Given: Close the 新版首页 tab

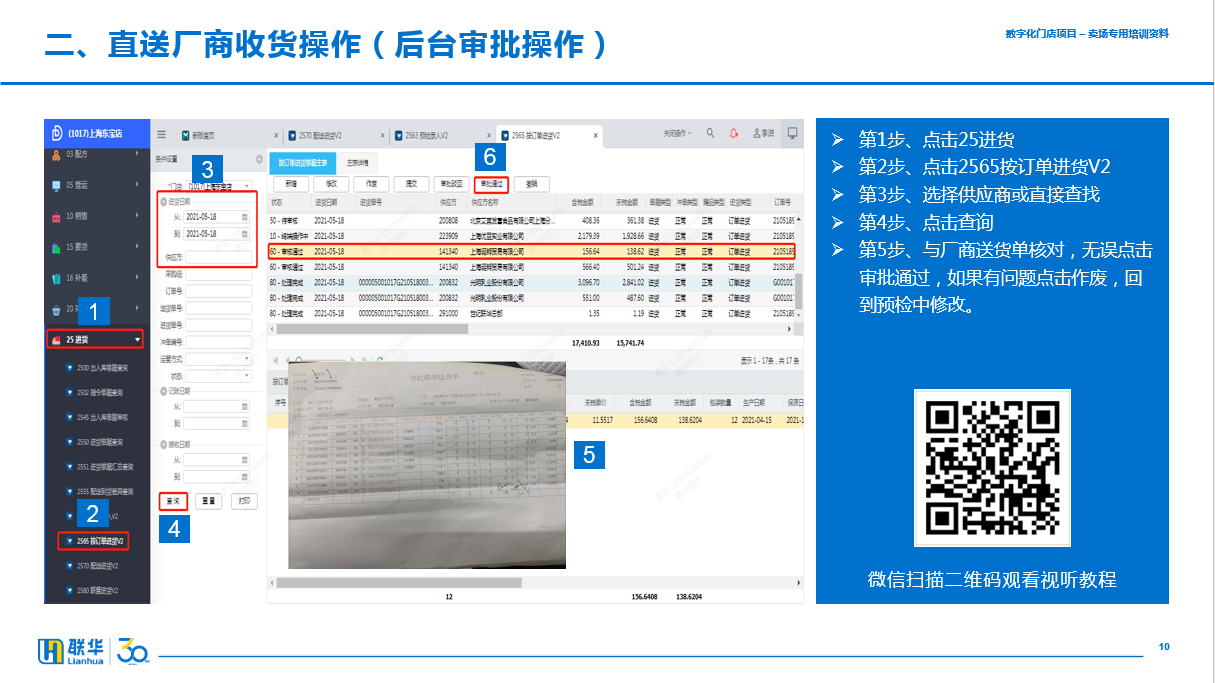Looking at the screenshot, I should pos(276,135).
